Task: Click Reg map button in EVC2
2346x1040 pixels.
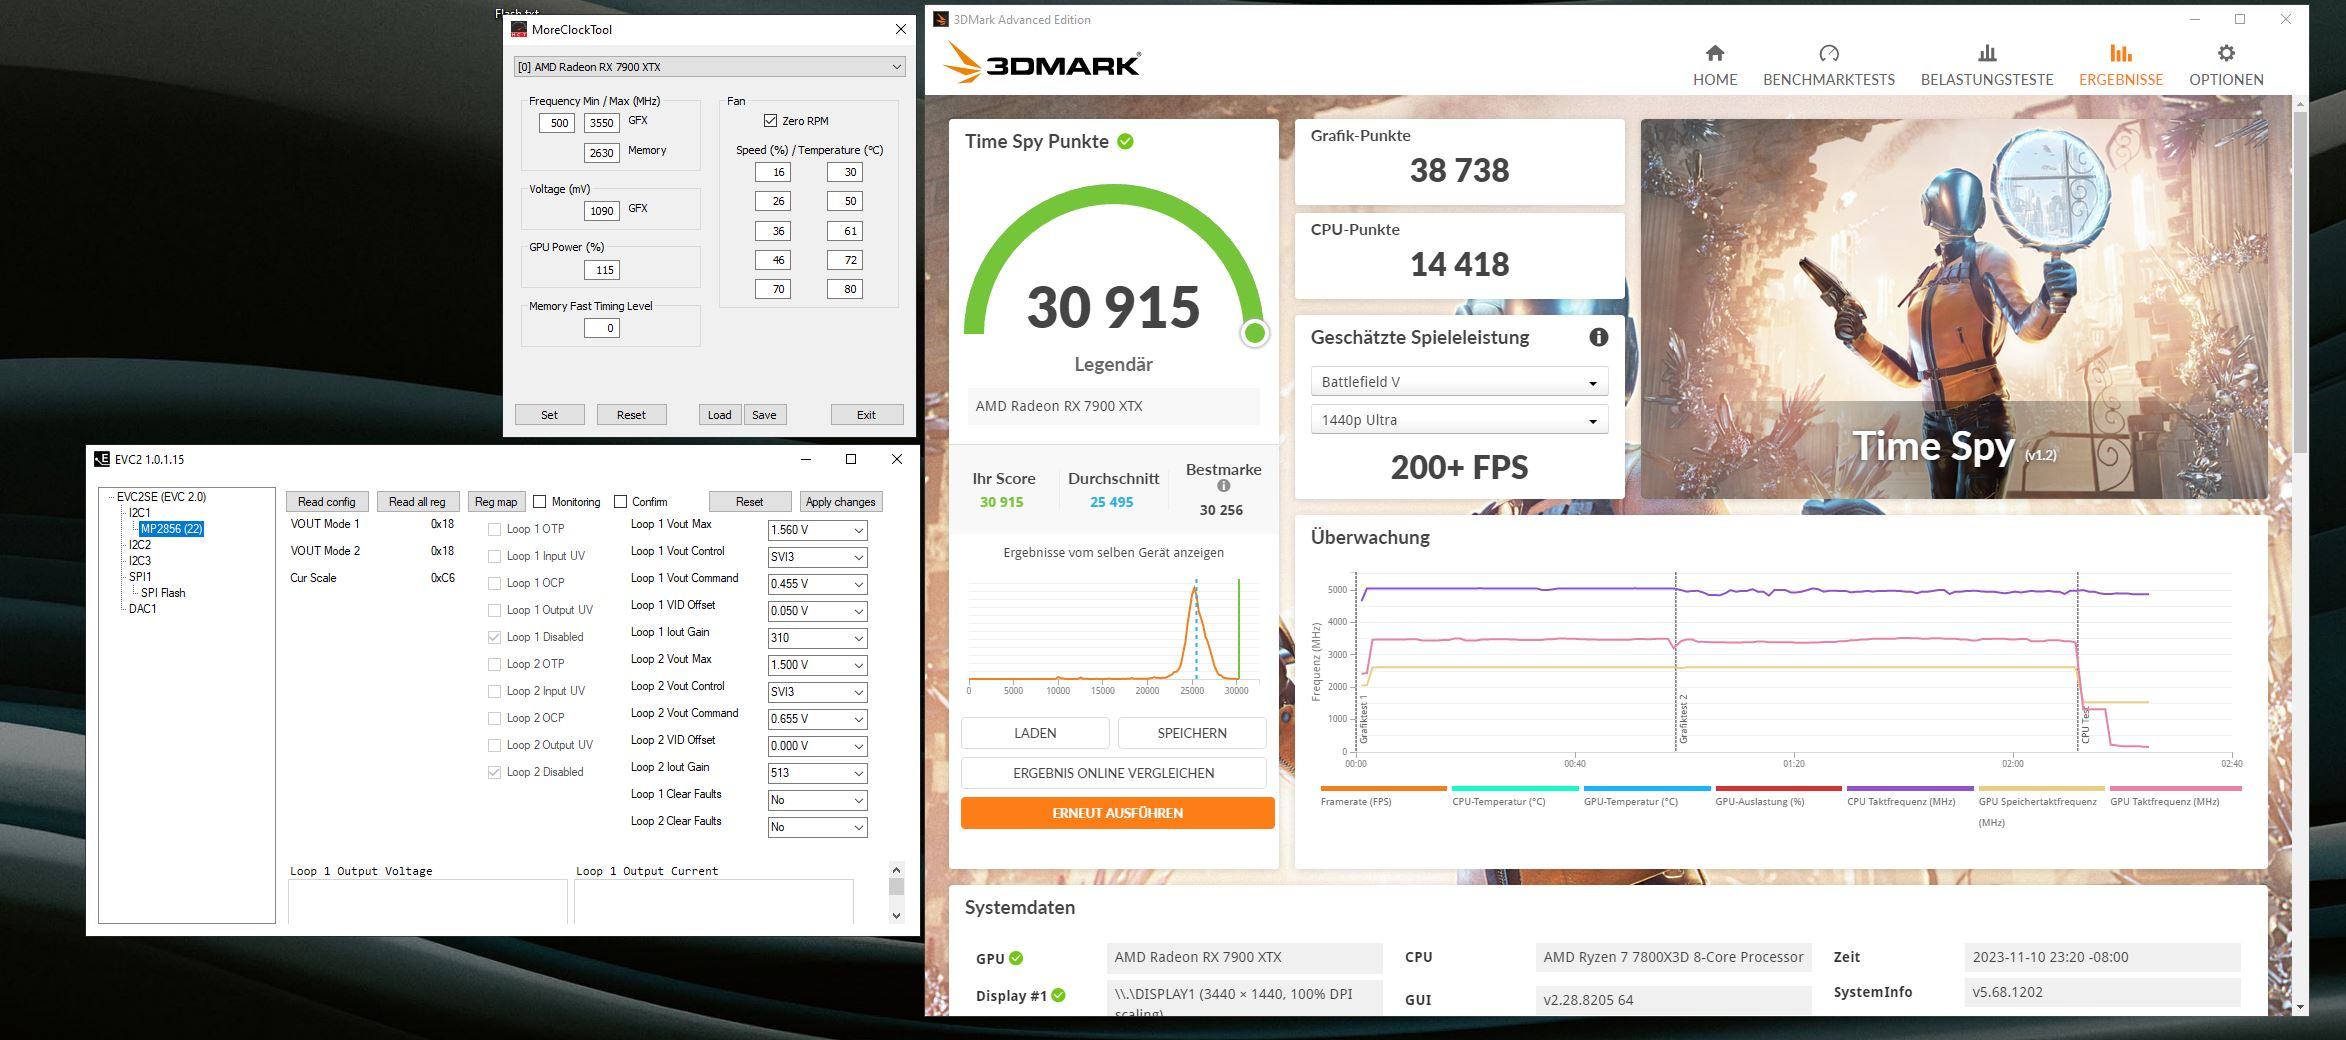Action: point(496,502)
